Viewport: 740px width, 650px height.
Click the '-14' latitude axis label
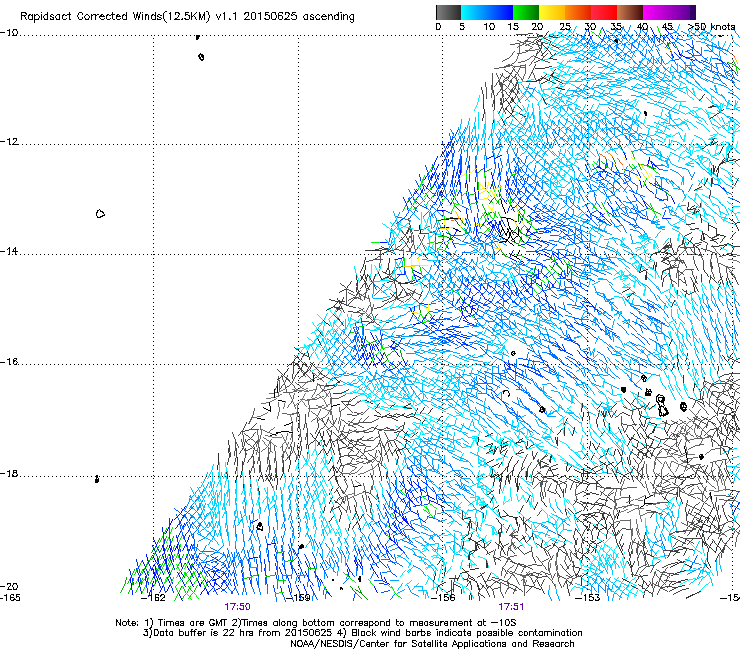9,251
